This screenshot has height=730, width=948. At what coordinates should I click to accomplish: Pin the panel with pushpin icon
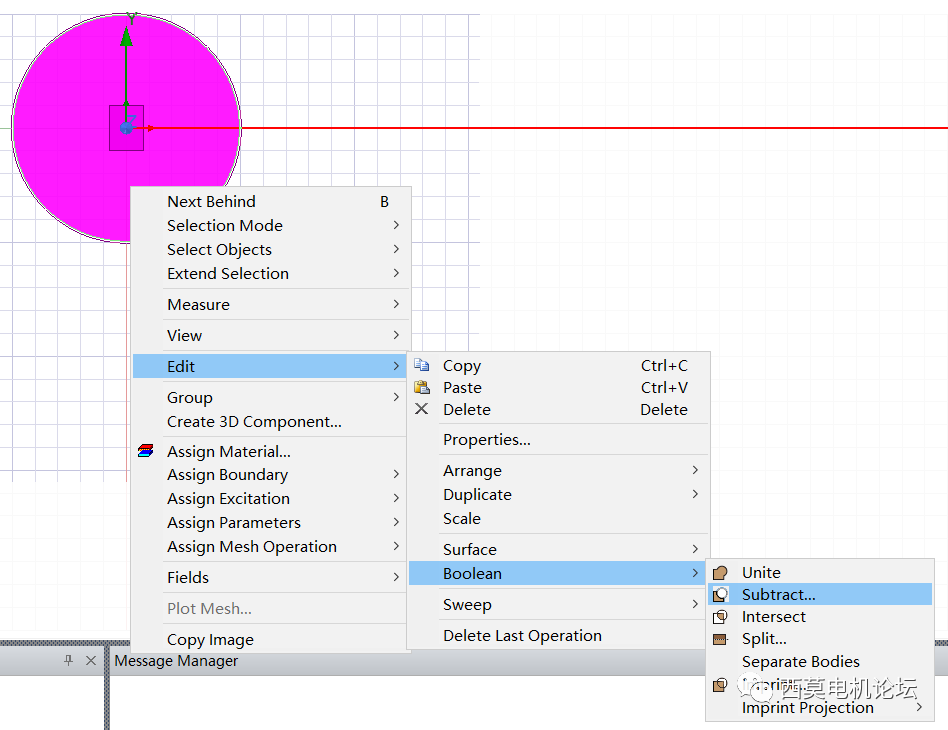[x=68, y=660]
